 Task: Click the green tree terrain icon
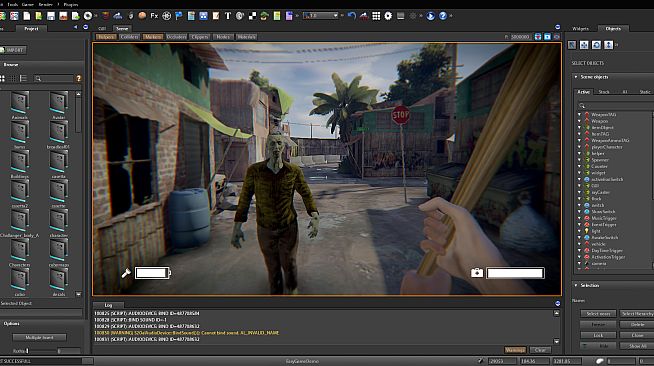(x=264, y=16)
